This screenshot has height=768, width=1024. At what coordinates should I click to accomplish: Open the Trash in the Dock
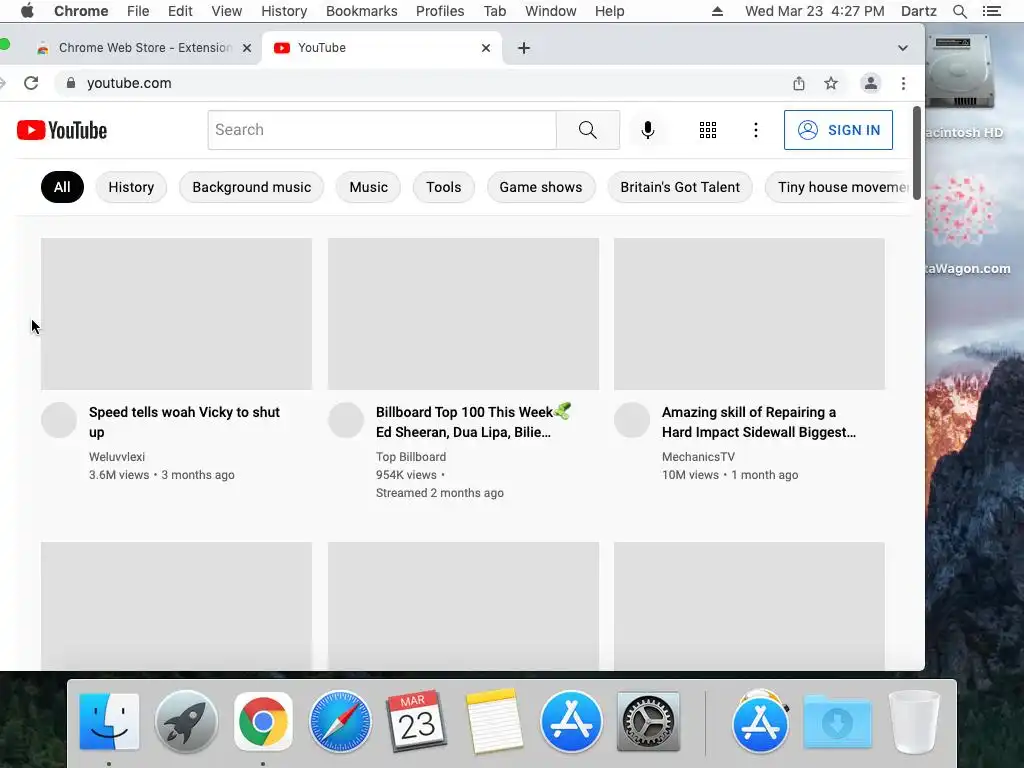[914, 722]
